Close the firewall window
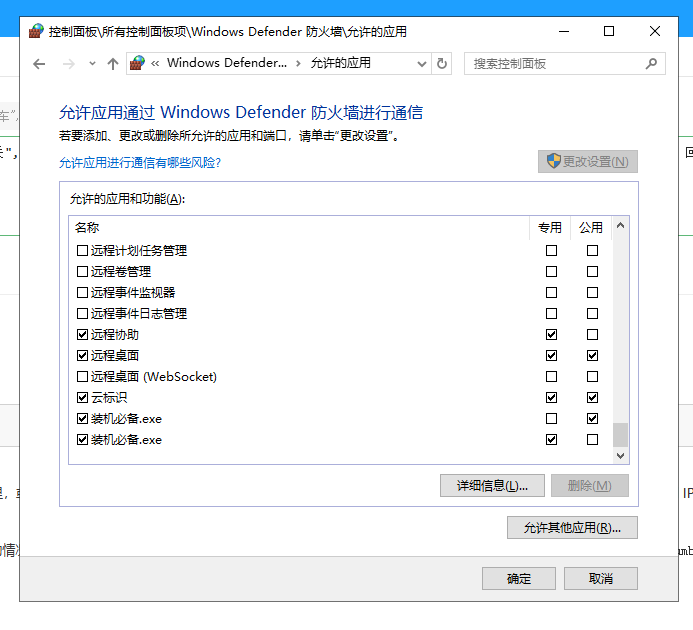693x630 pixels. 655,31
